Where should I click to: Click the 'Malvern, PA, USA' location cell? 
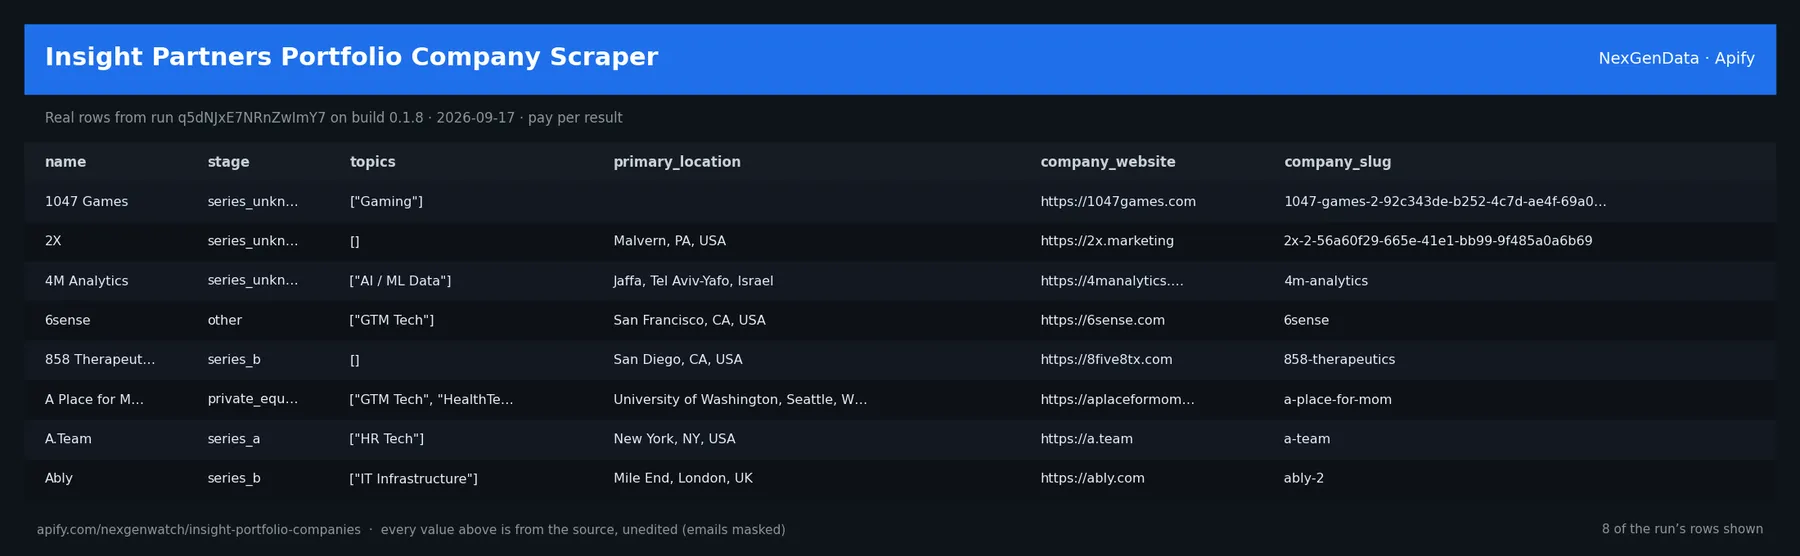point(669,241)
